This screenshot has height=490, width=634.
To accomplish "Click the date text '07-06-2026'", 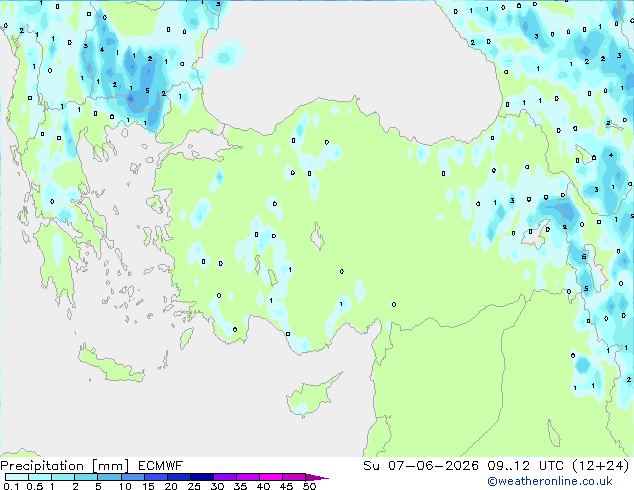I will [x=433, y=466].
